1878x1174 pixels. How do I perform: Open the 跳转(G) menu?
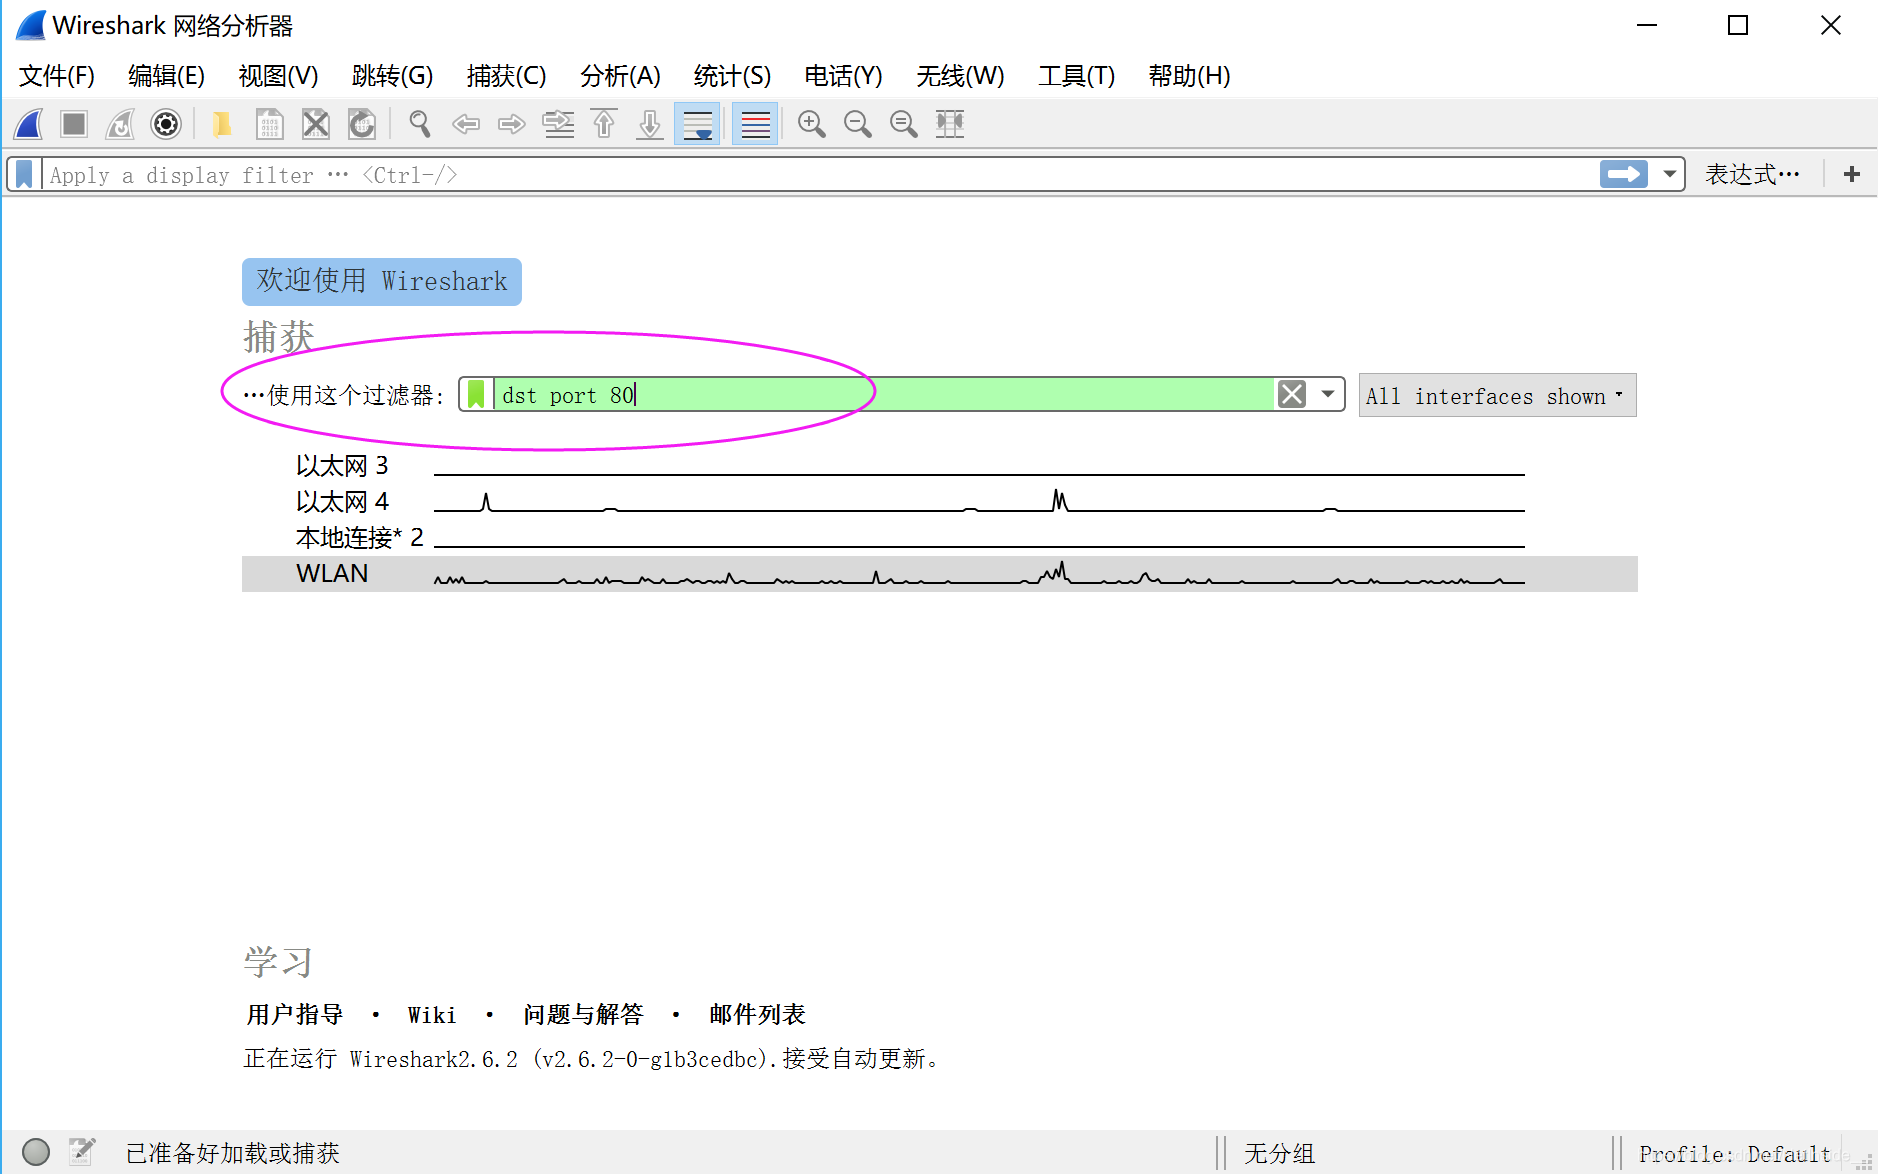[x=393, y=76]
